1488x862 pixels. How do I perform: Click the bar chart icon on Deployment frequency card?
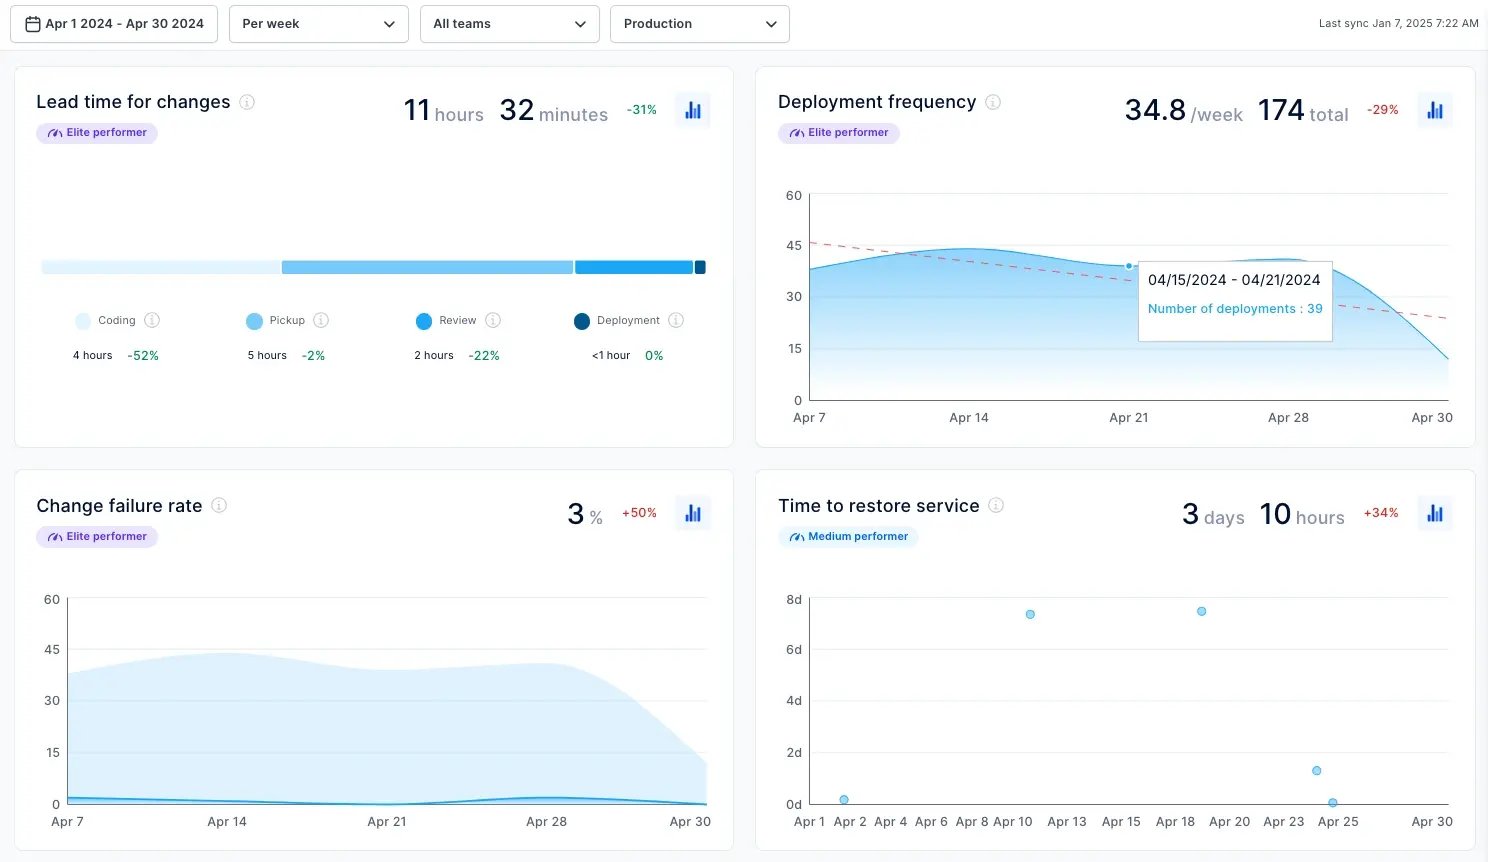pyautogui.click(x=1435, y=110)
